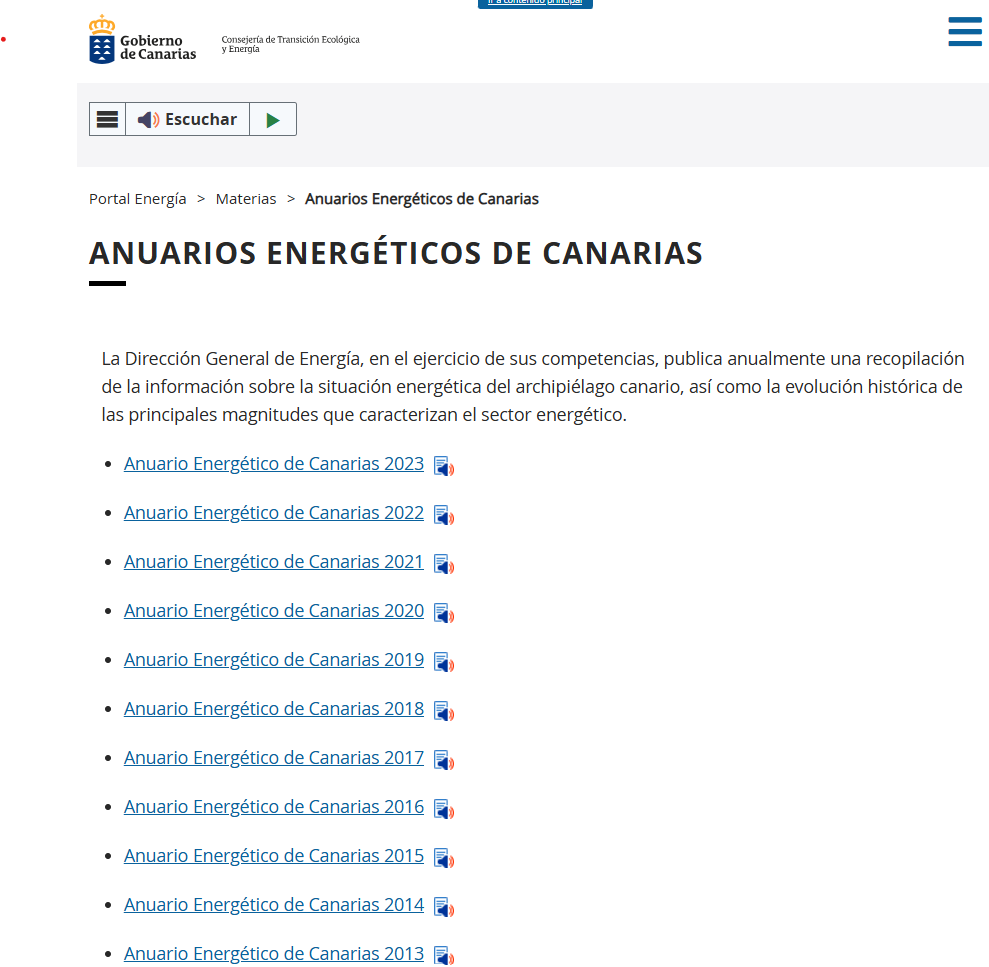
Task: Navigate to Portal Energía via breadcrumb
Action: (137, 198)
